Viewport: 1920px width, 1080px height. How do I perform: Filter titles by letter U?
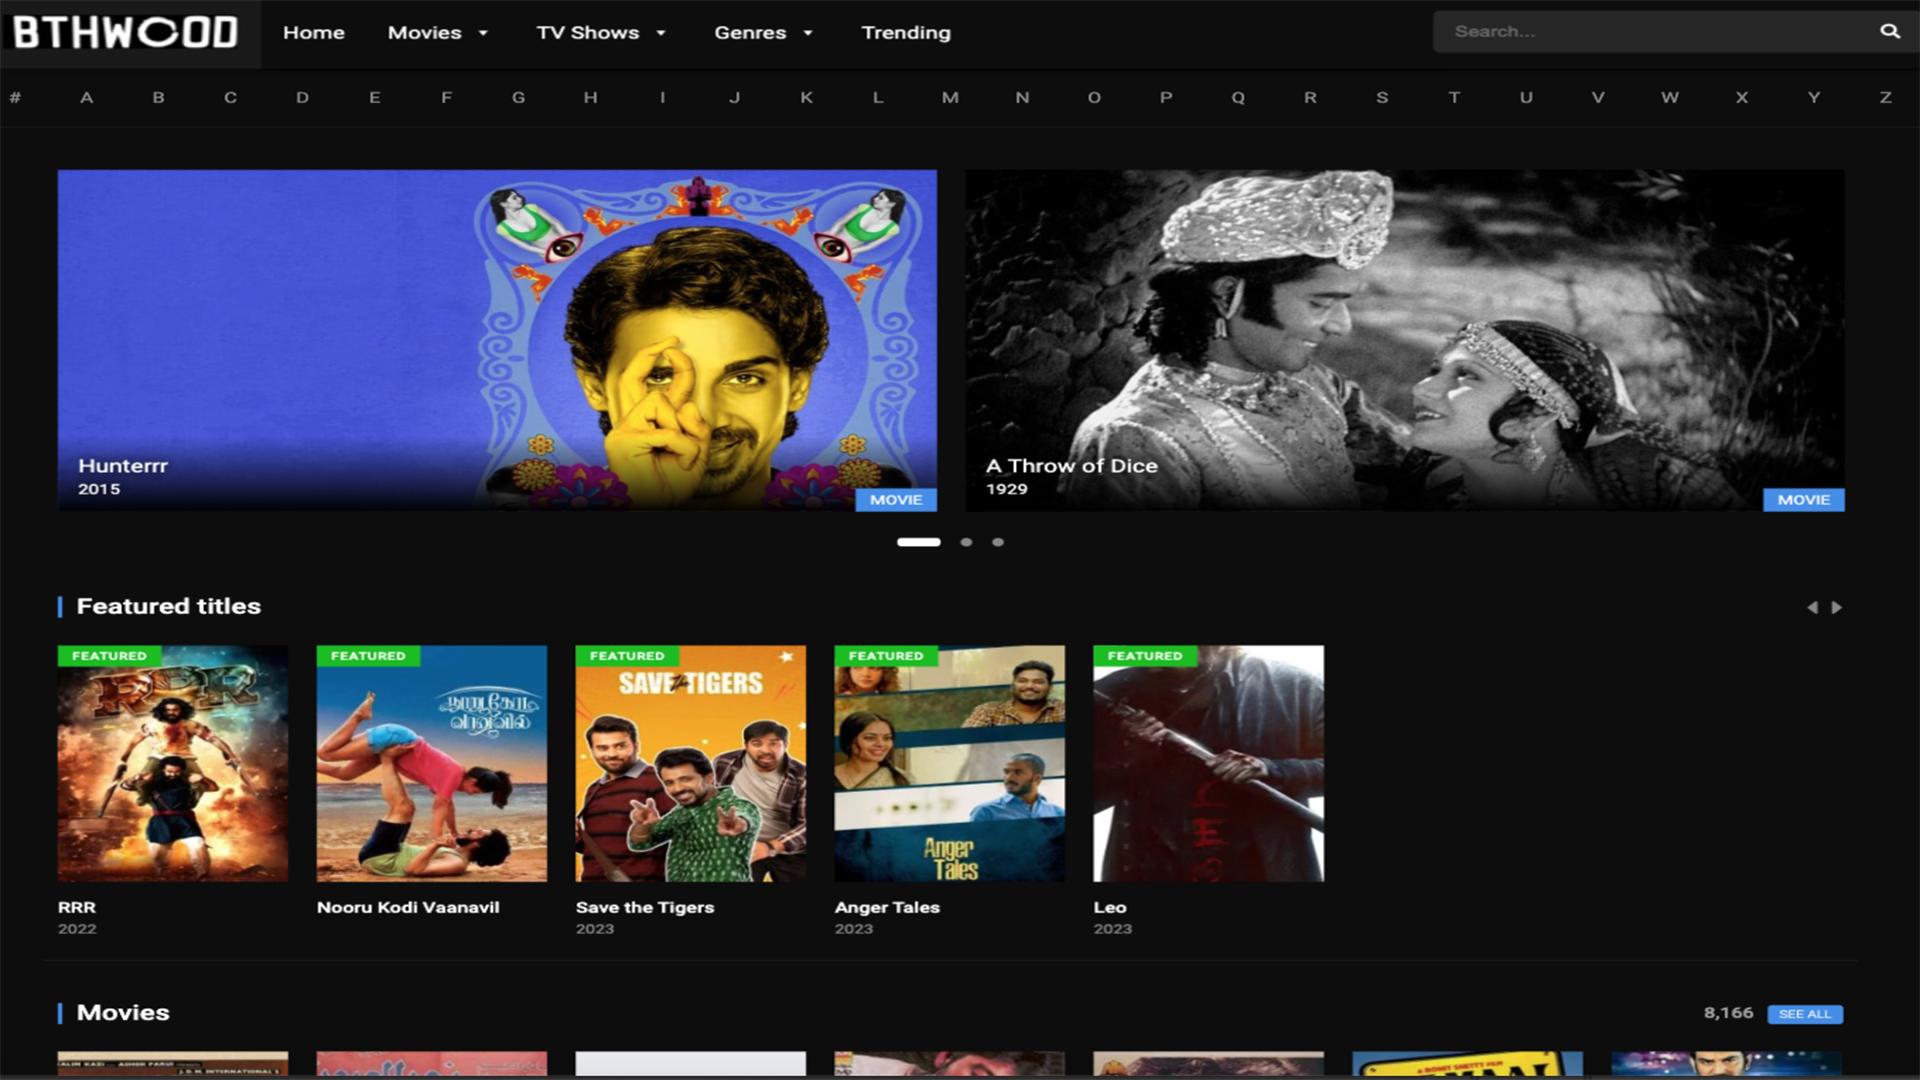click(x=1526, y=97)
